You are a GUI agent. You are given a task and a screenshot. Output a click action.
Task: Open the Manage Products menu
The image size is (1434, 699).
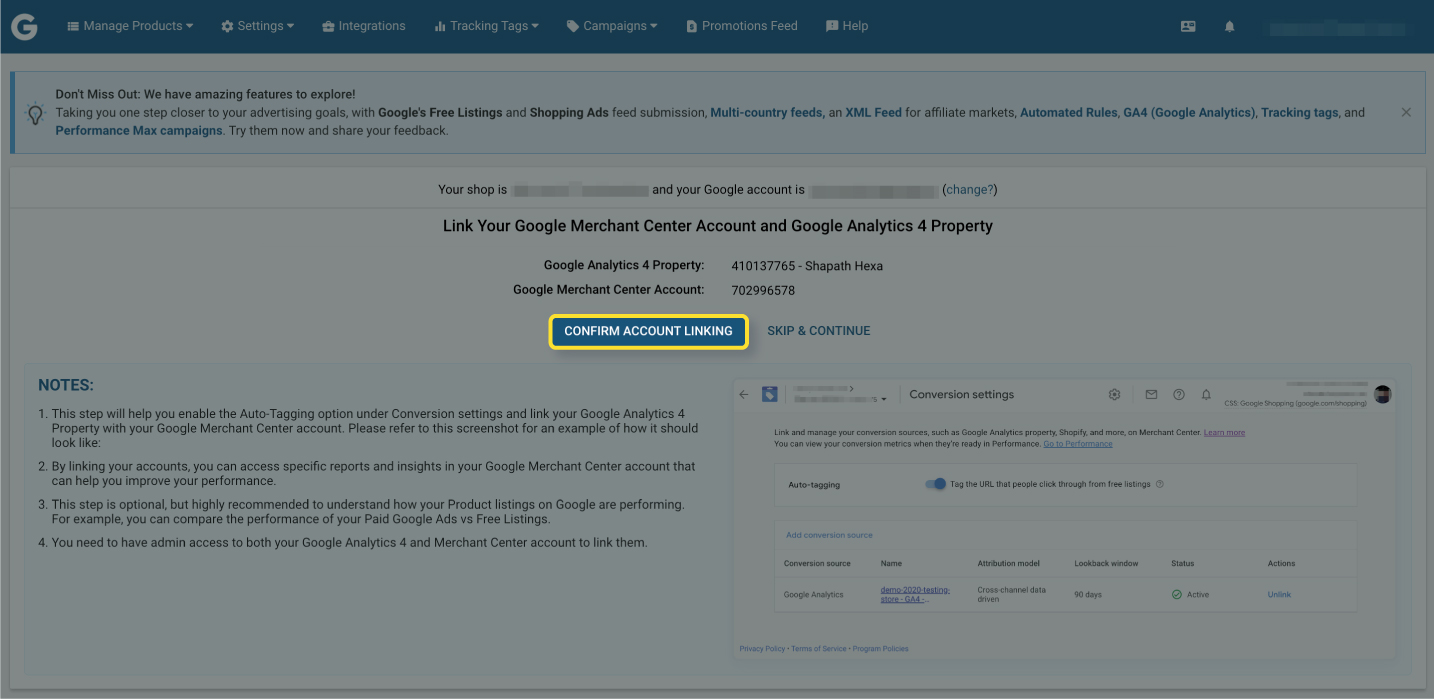tap(130, 26)
